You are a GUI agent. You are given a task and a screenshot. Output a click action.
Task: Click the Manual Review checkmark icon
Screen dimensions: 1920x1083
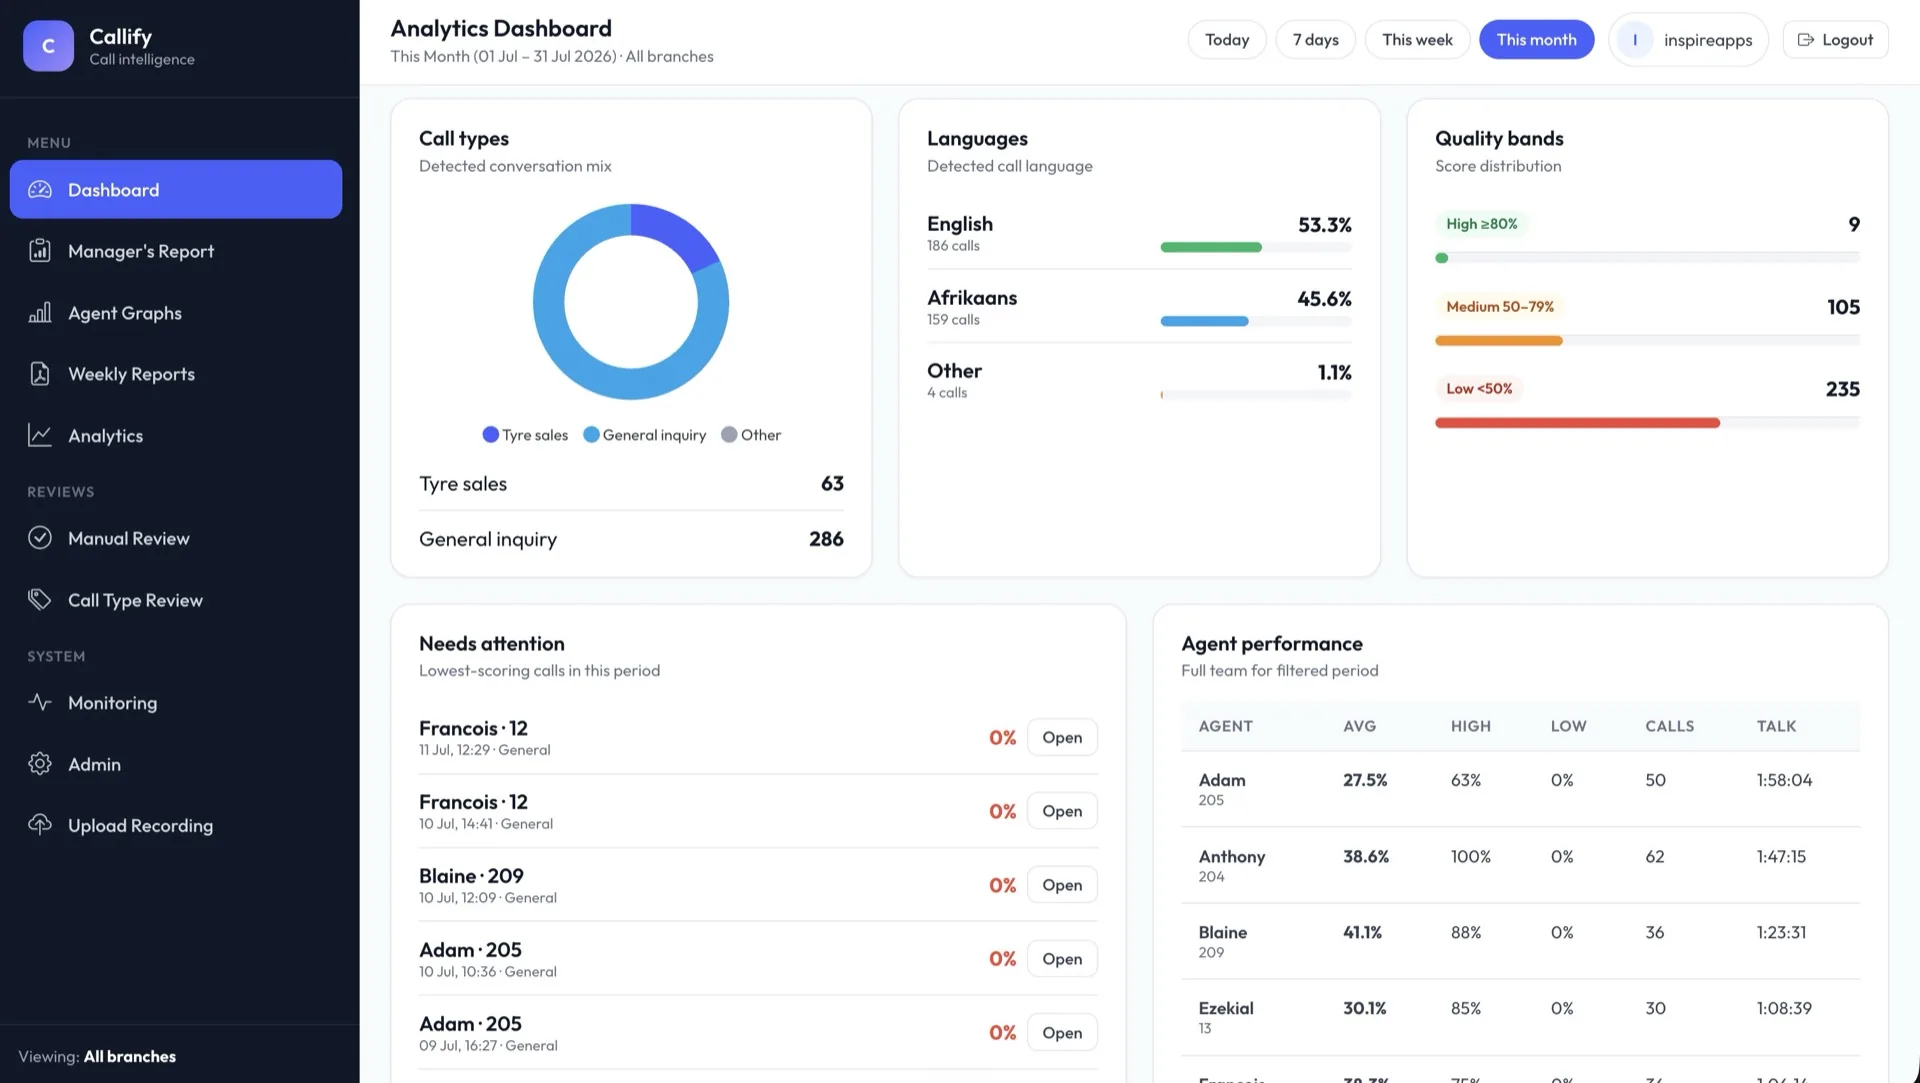tap(40, 538)
